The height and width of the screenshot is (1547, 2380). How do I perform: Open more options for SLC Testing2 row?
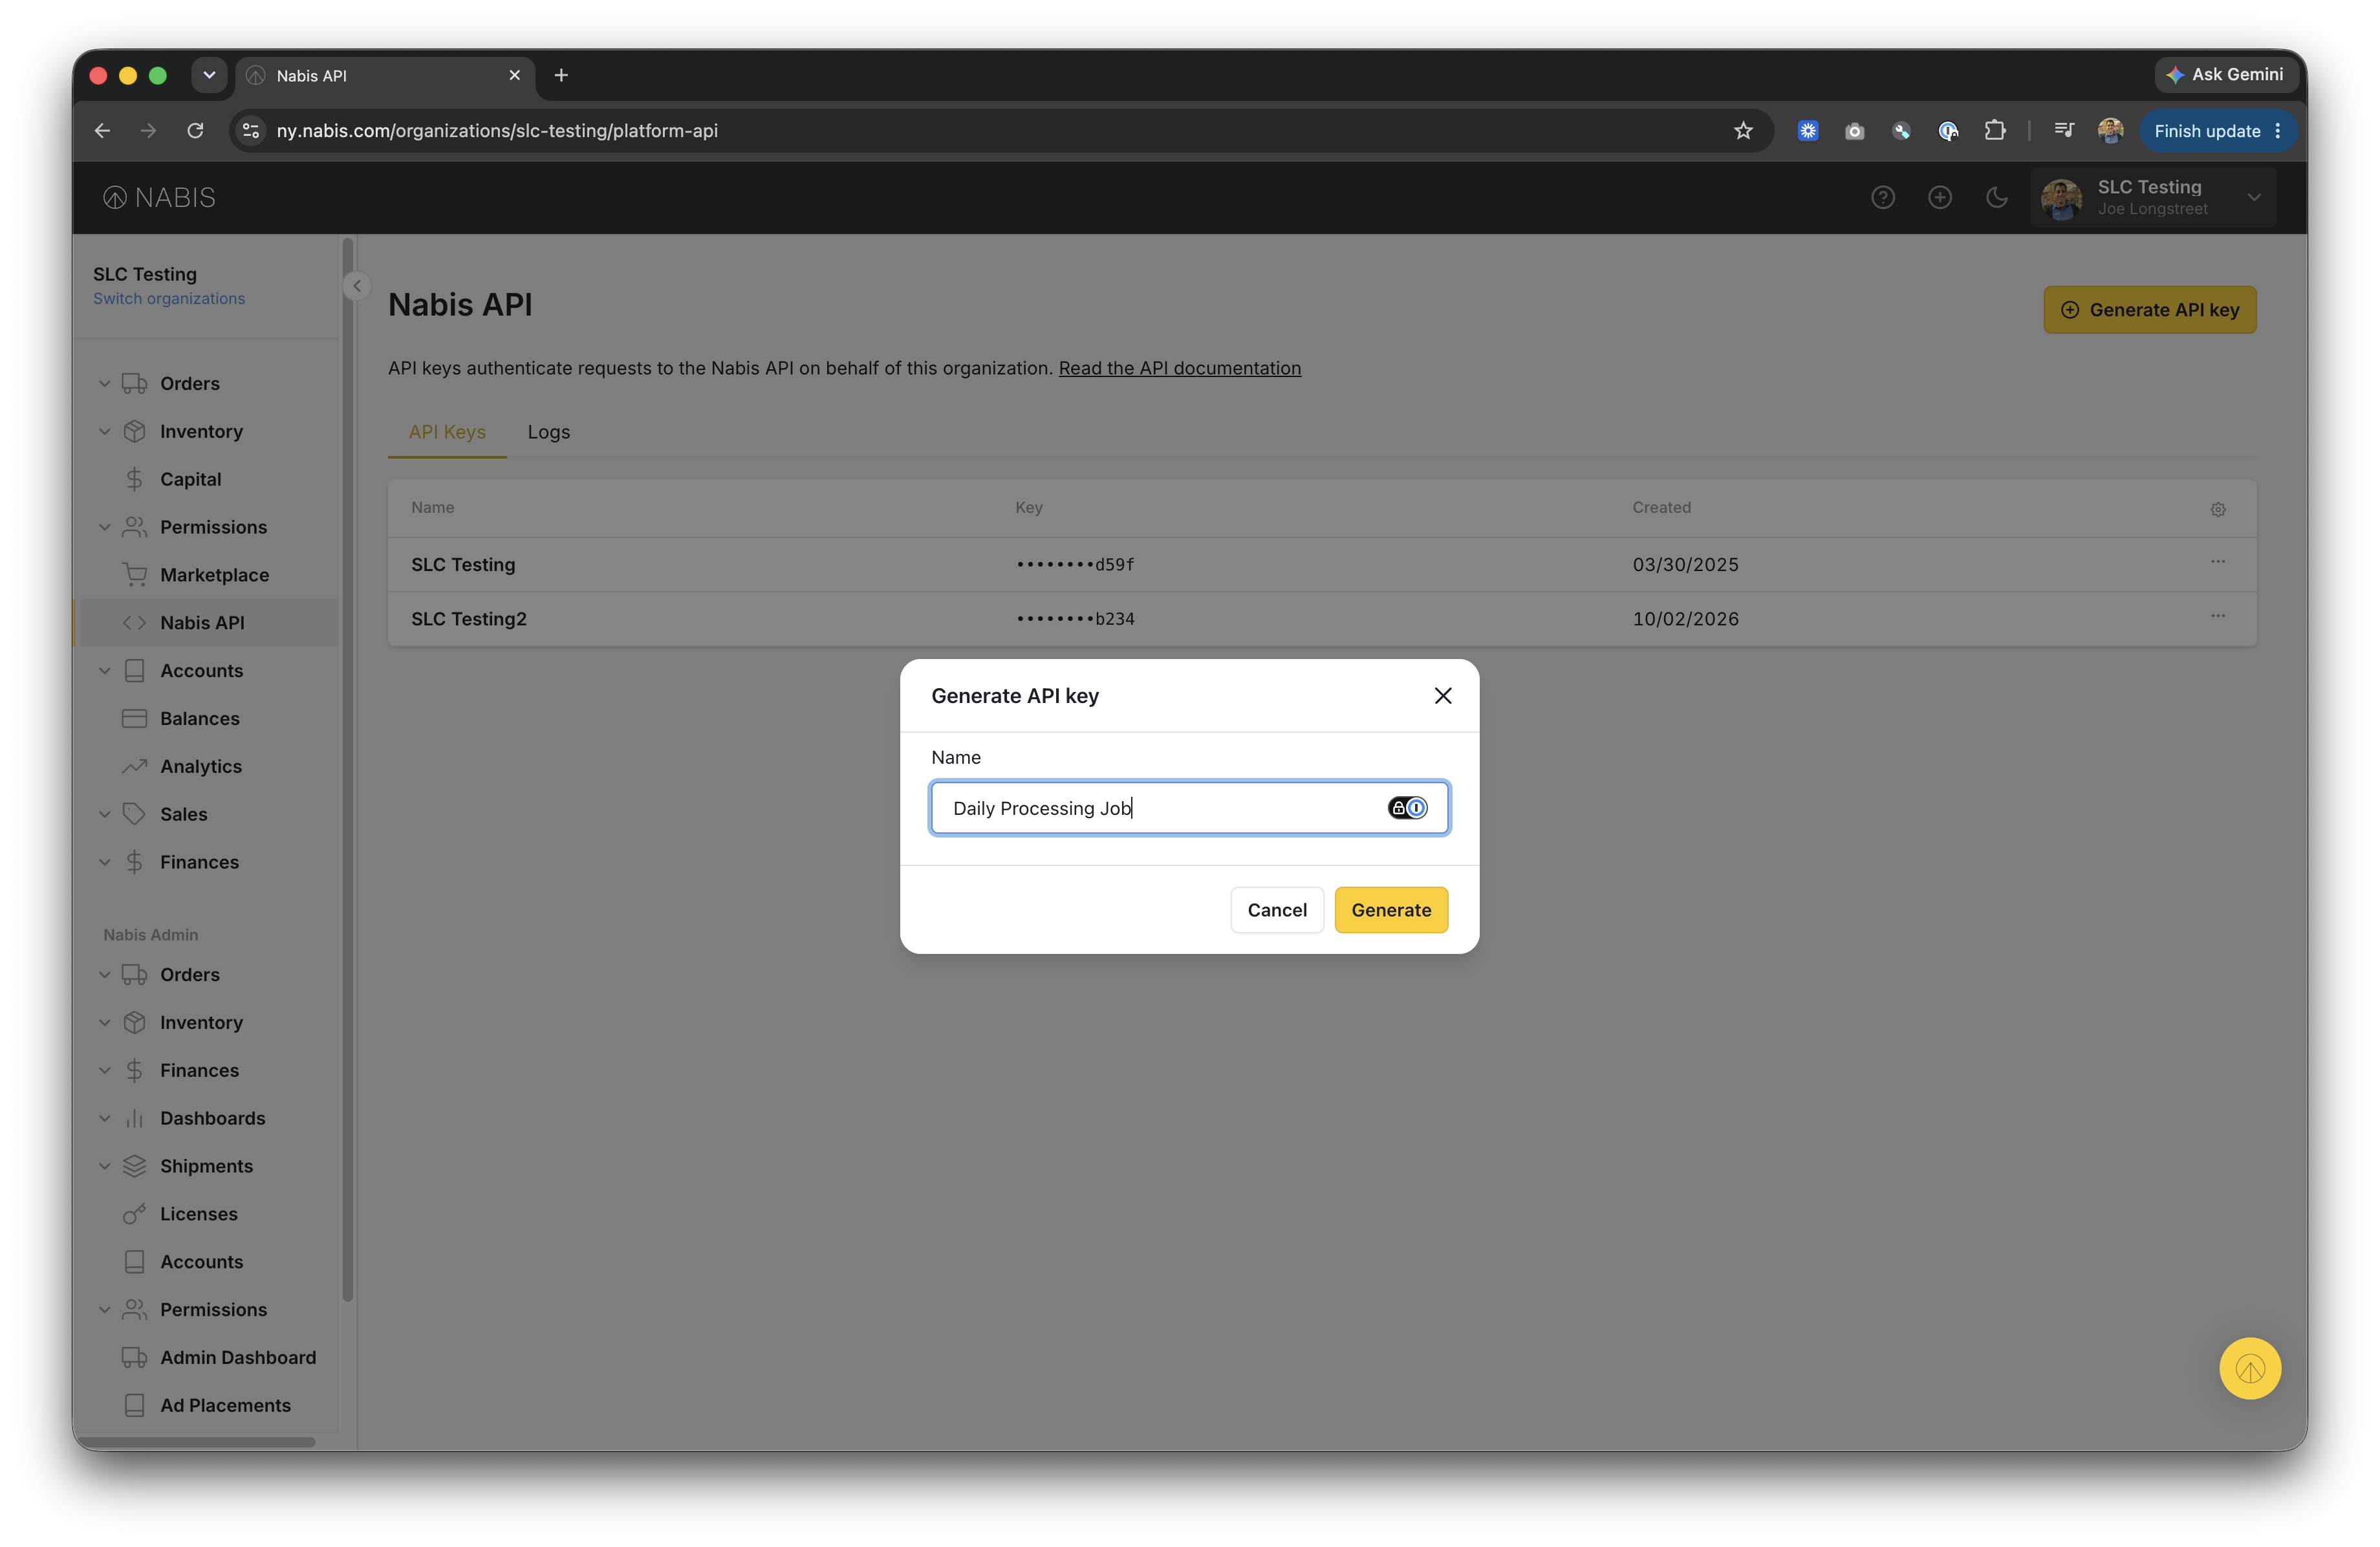(2217, 616)
